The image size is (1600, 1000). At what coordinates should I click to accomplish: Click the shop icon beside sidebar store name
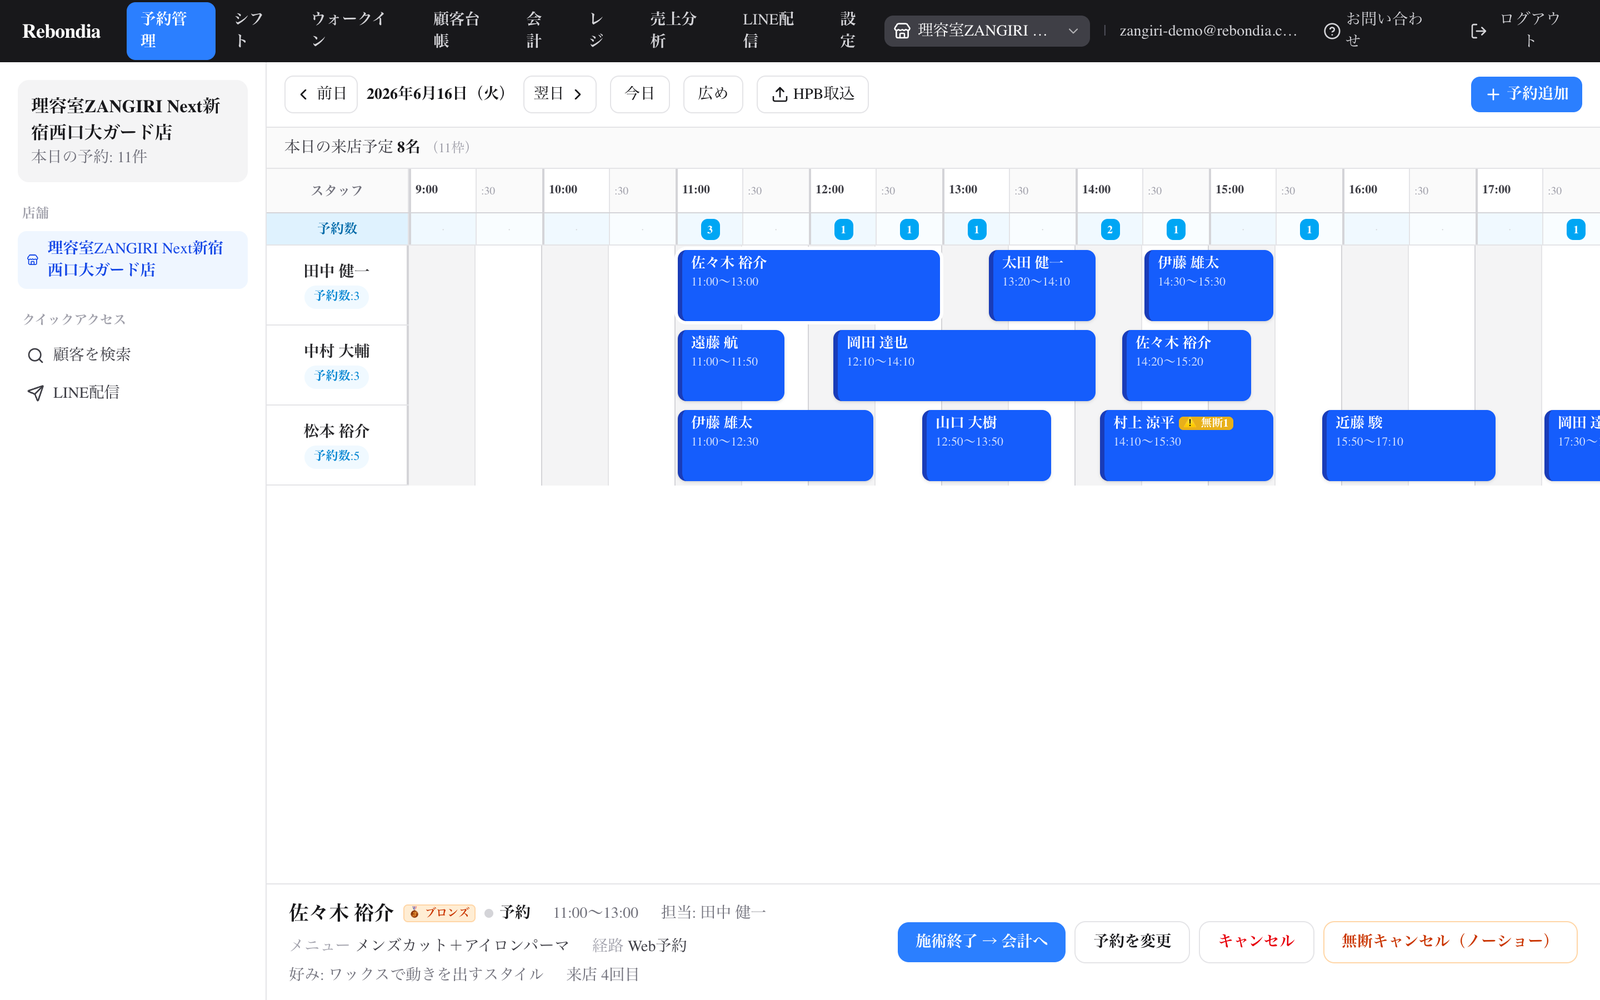coord(32,259)
